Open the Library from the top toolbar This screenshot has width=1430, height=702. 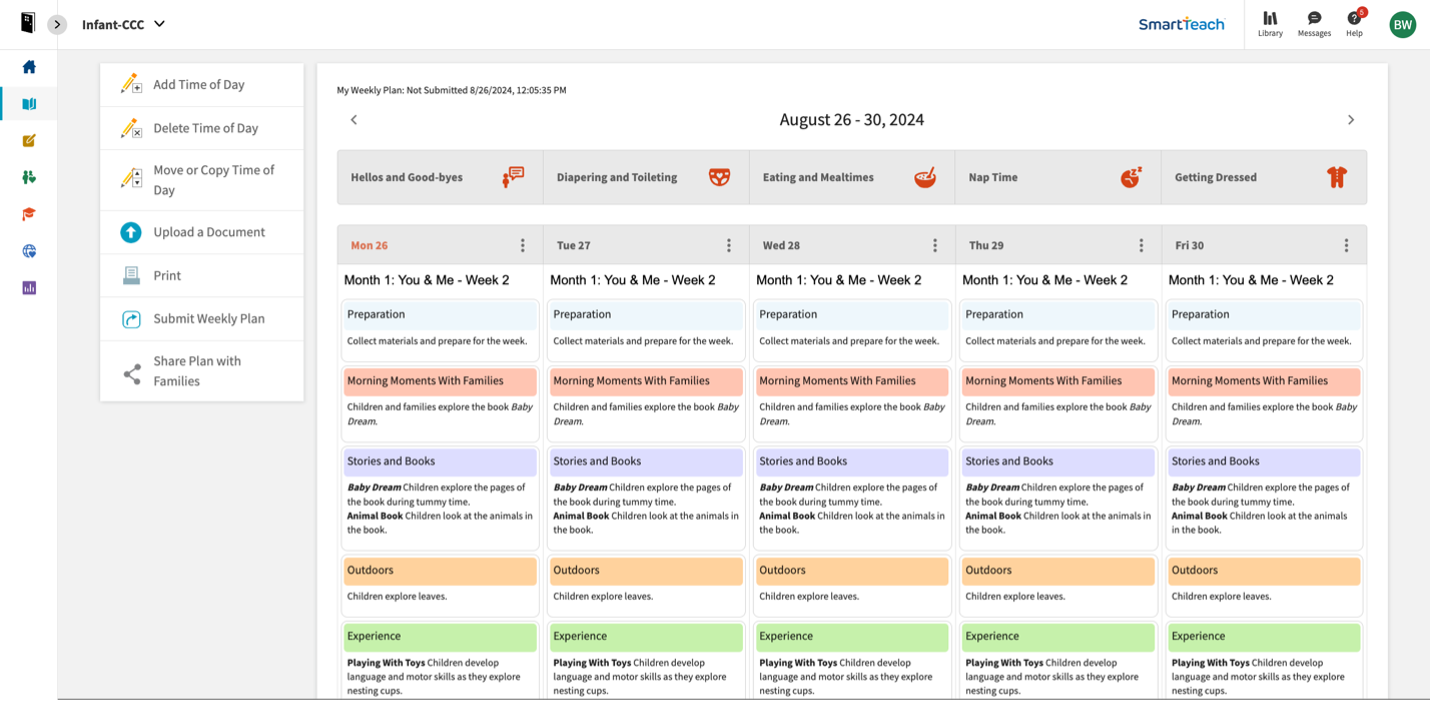[1270, 24]
